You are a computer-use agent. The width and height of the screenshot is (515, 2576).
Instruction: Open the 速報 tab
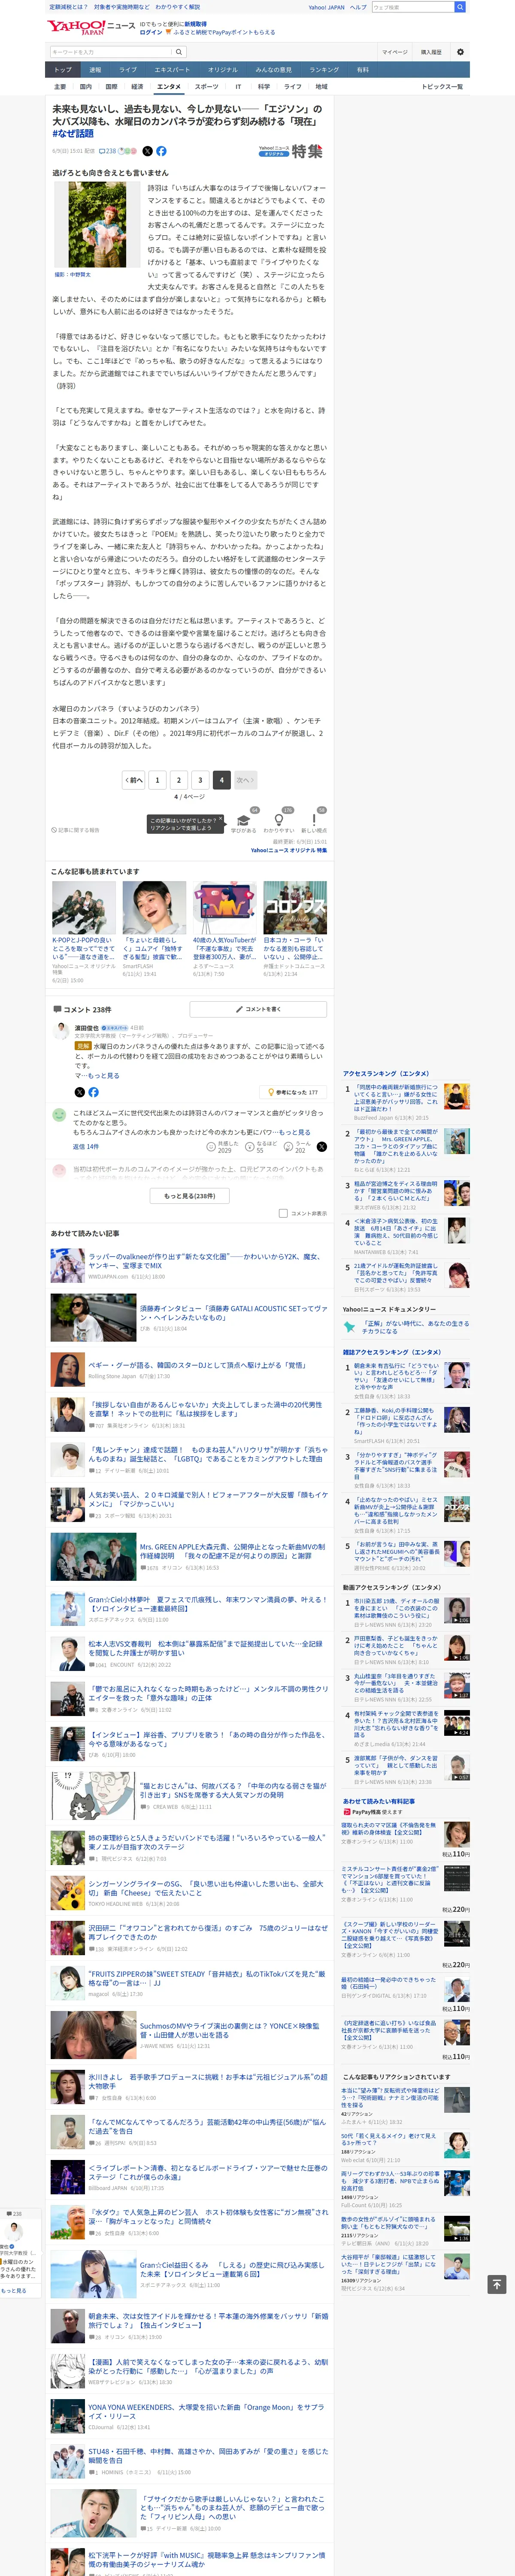tap(95, 70)
